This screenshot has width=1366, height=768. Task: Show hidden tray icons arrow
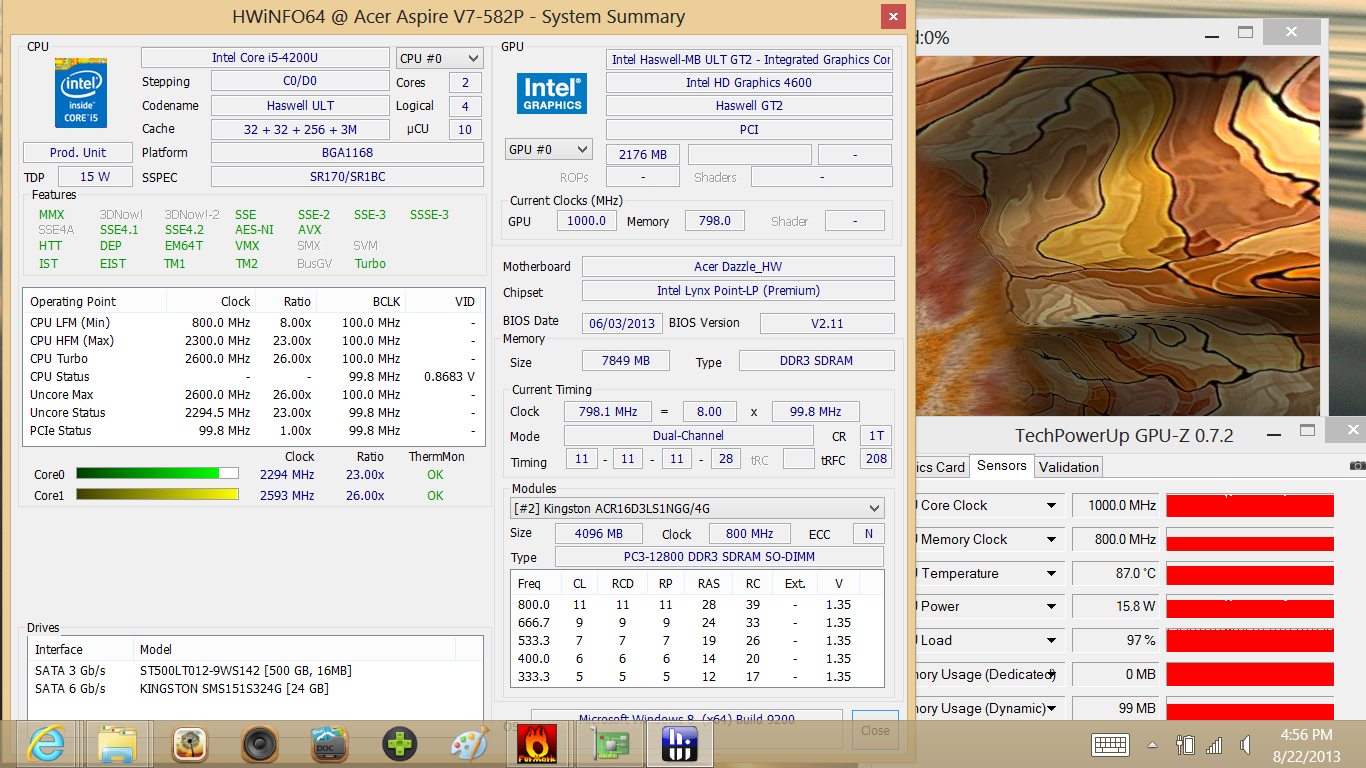(1154, 745)
